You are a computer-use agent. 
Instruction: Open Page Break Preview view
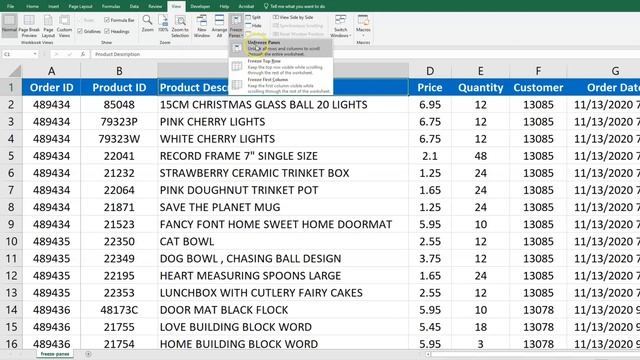[29, 26]
